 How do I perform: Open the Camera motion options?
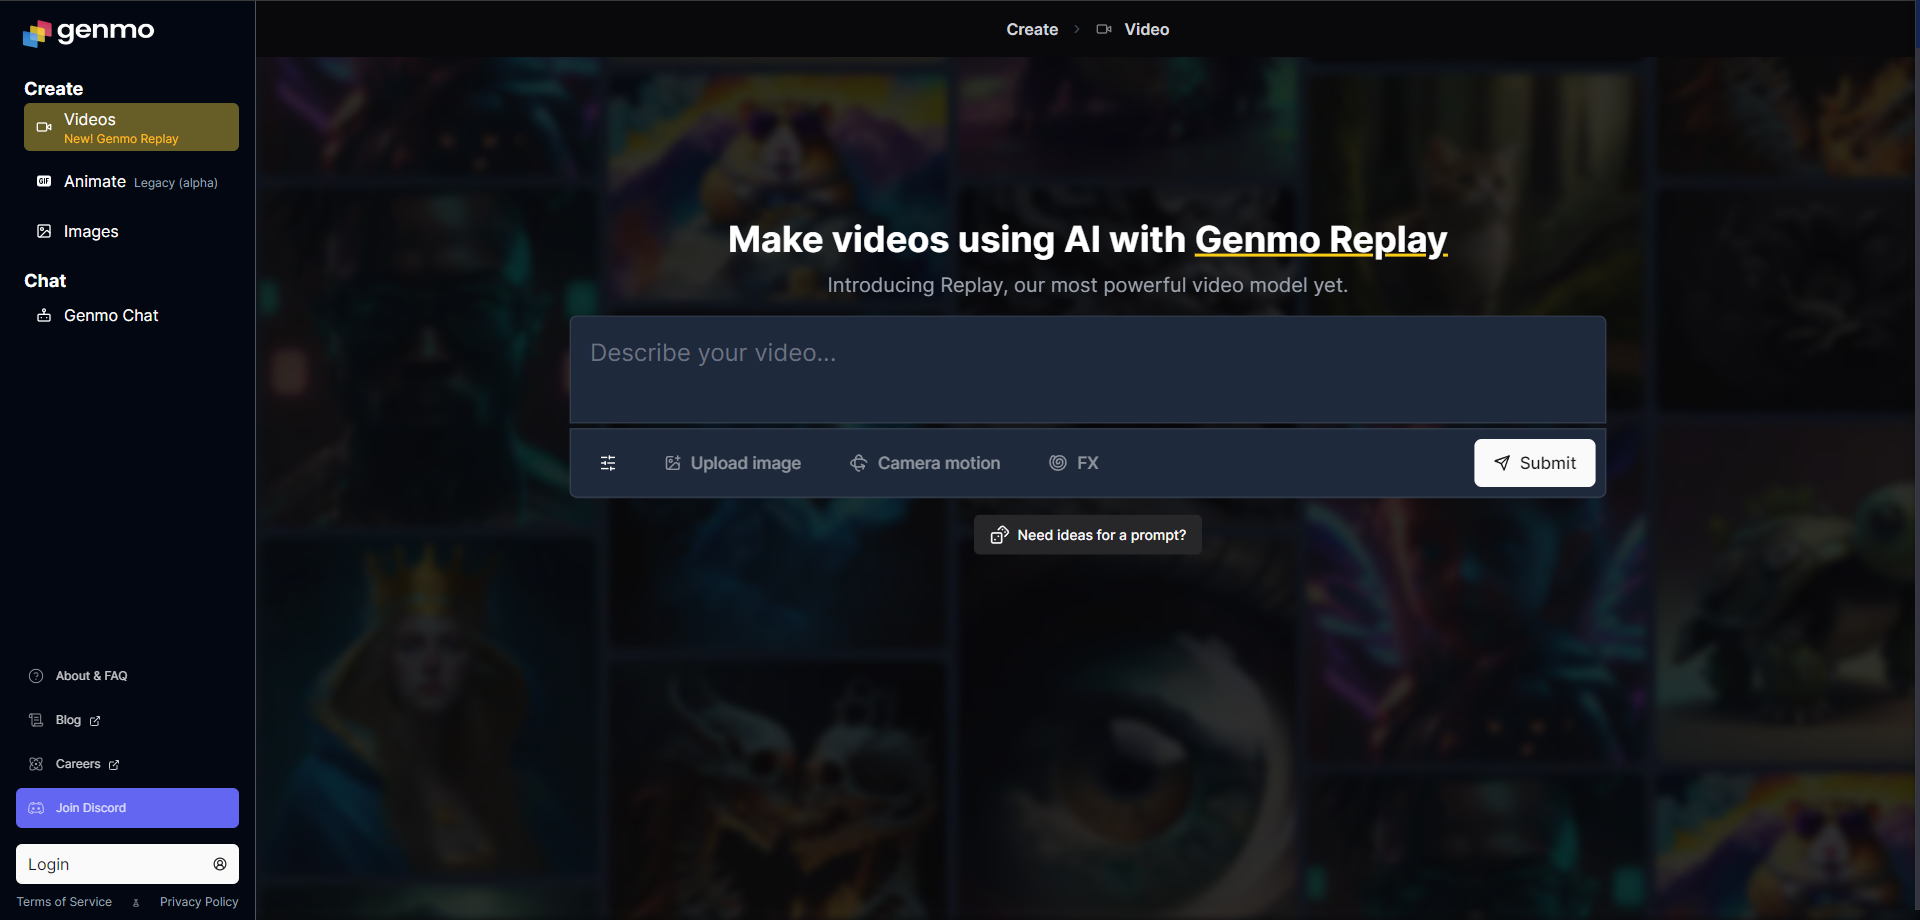(925, 463)
